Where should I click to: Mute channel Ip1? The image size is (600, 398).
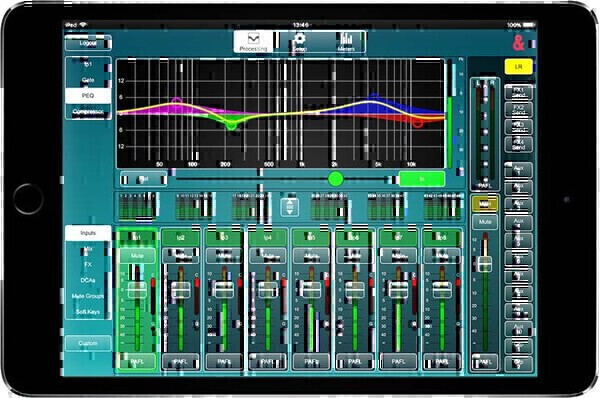[x=137, y=255]
